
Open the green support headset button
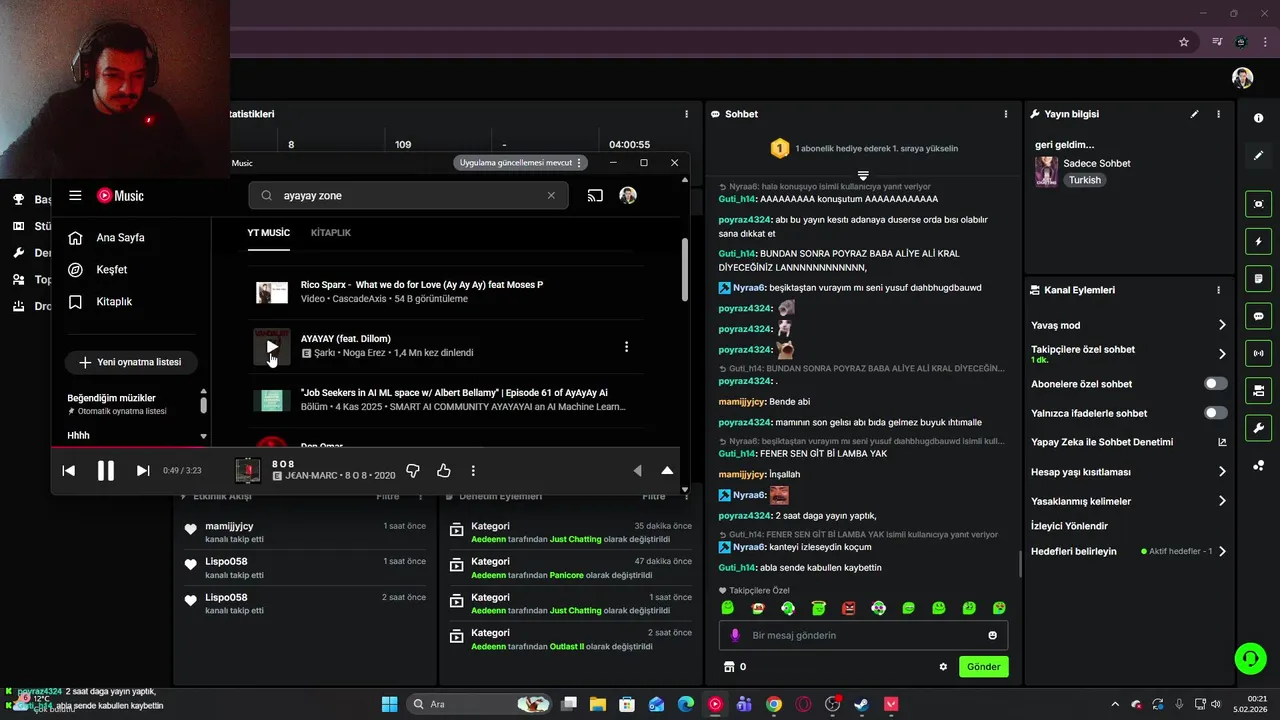(1250, 658)
